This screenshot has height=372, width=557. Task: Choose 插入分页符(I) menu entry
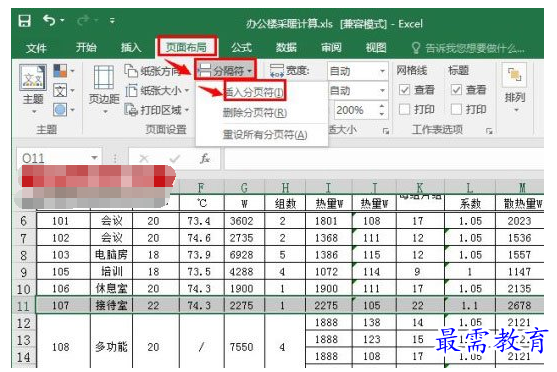pos(254,92)
